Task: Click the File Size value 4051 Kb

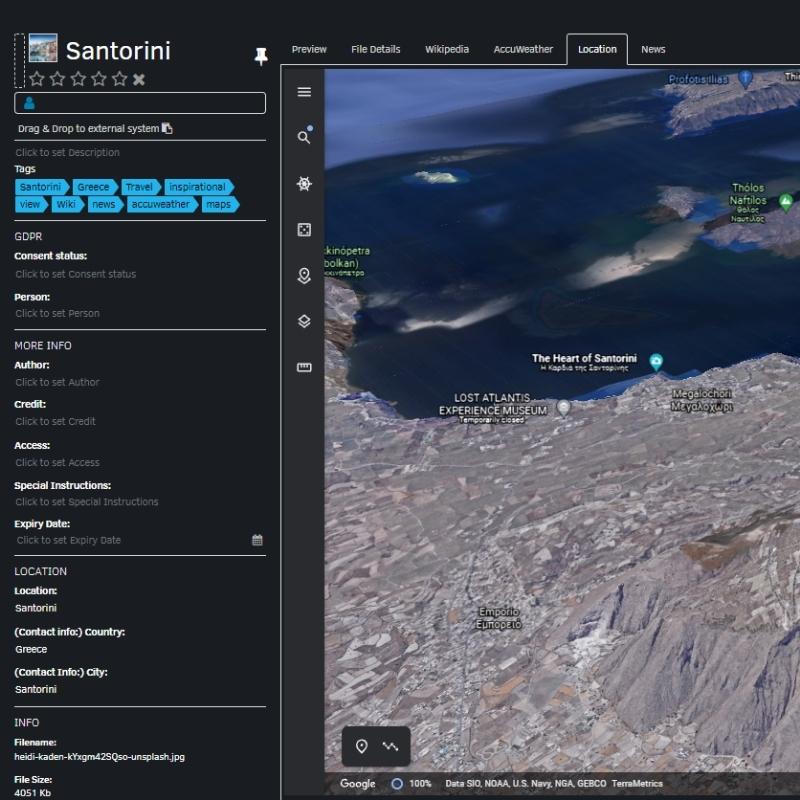Action: click(x=32, y=793)
